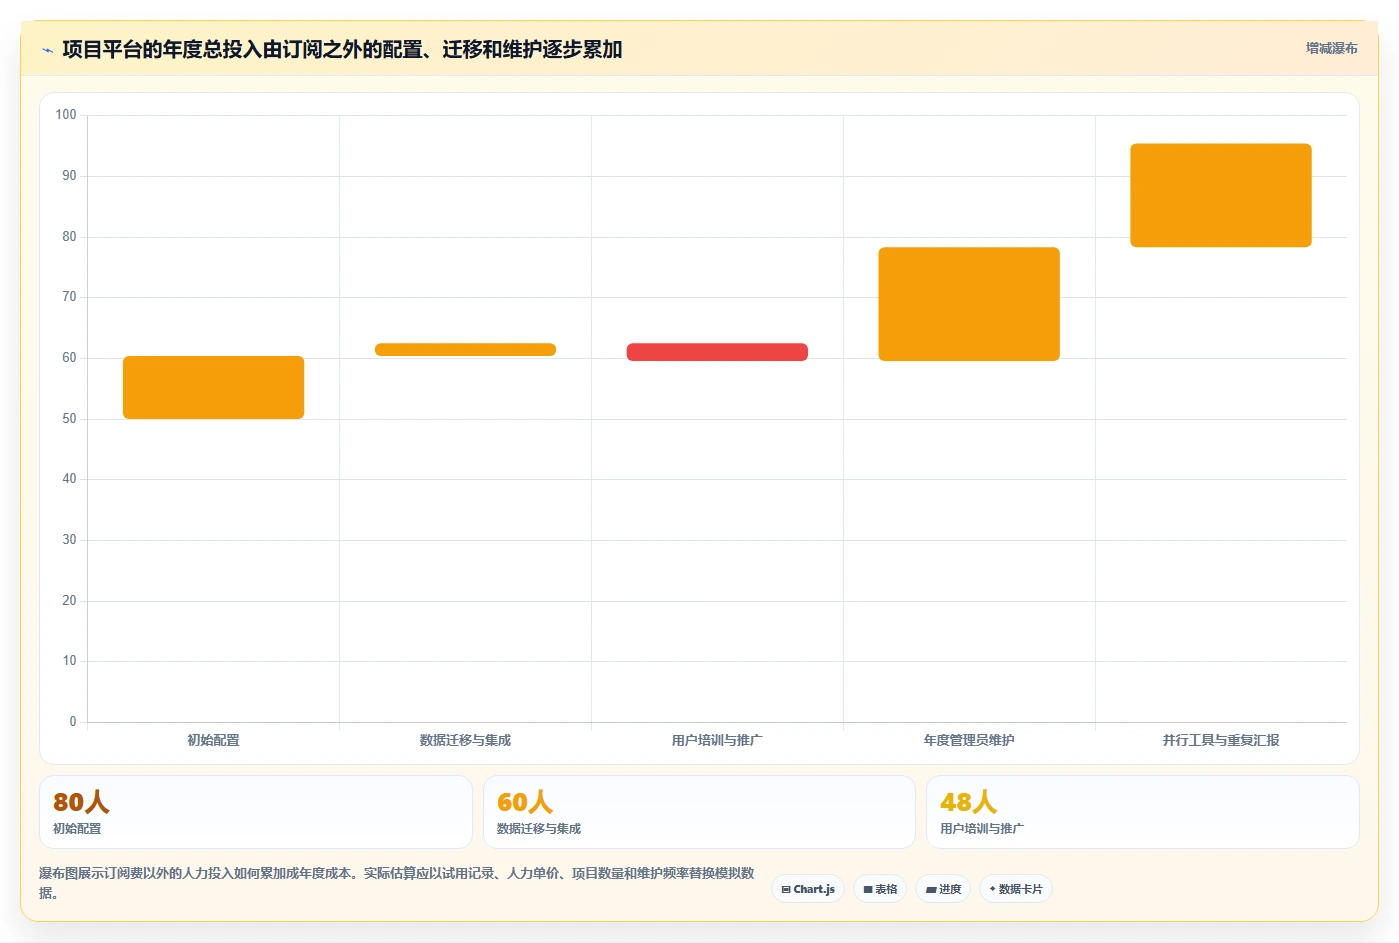Click the footer description starting with 瀑布图展示
The height and width of the screenshot is (943, 1399).
[x=397, y=883]
